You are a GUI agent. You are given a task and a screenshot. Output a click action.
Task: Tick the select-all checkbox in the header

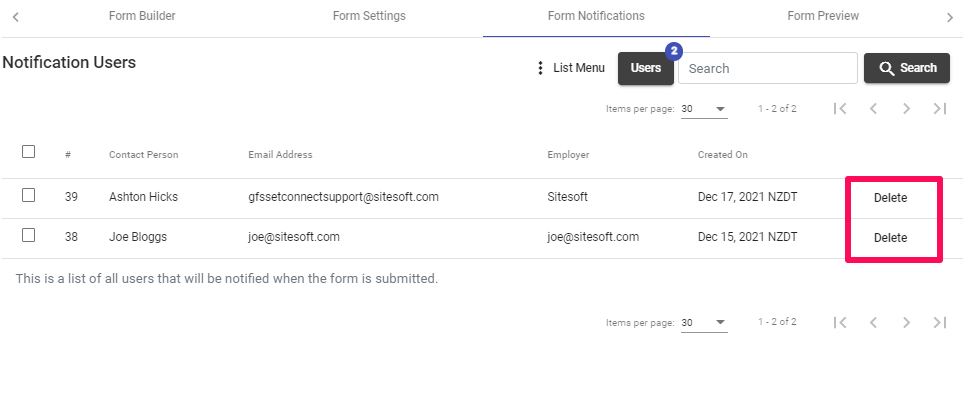click(28, 152)
